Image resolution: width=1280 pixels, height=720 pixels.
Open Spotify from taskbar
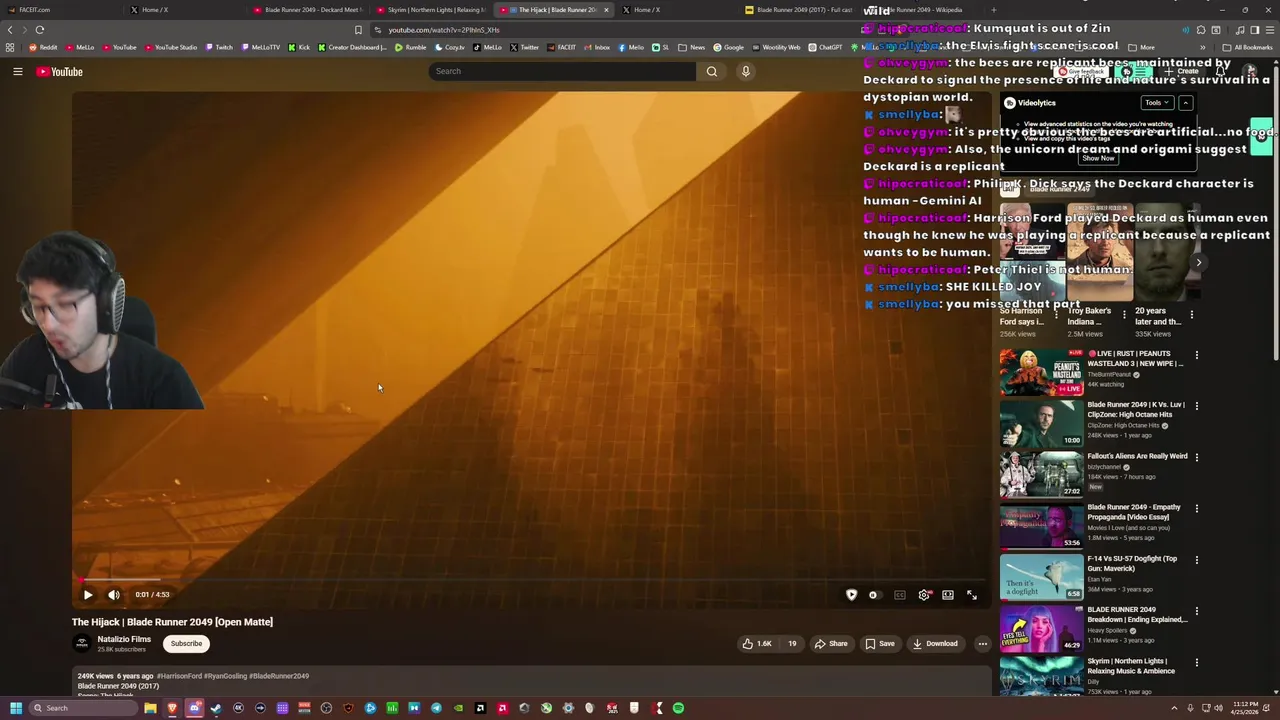[x=678, y=708]
